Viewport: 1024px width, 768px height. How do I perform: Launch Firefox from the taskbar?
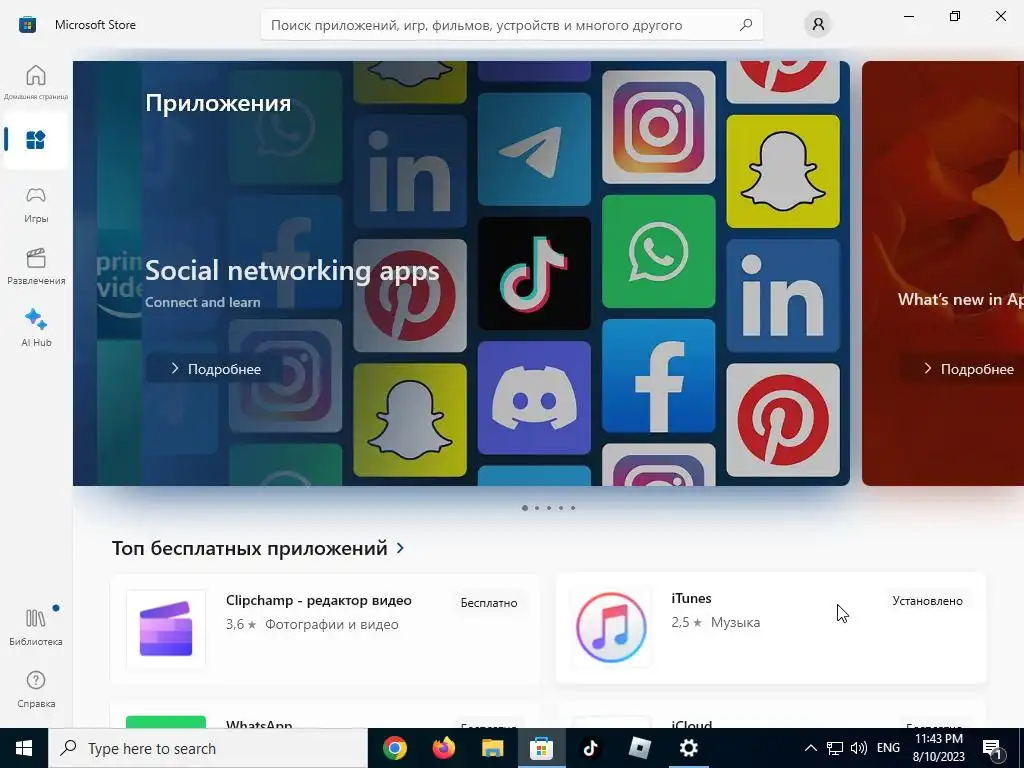444,748
